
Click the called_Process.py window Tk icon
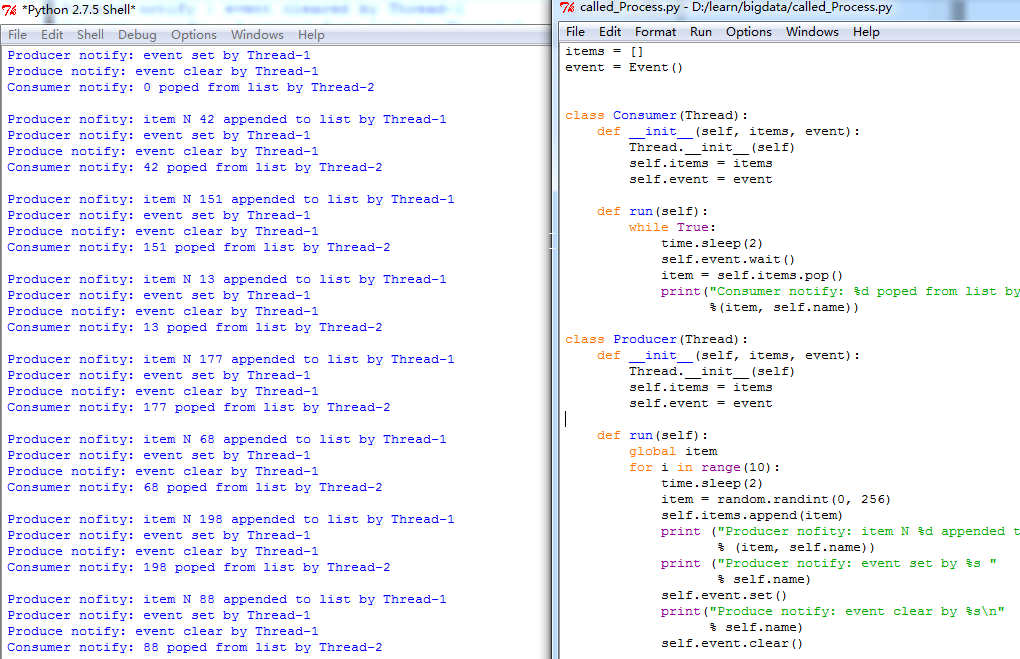click(x=567, y=7)
